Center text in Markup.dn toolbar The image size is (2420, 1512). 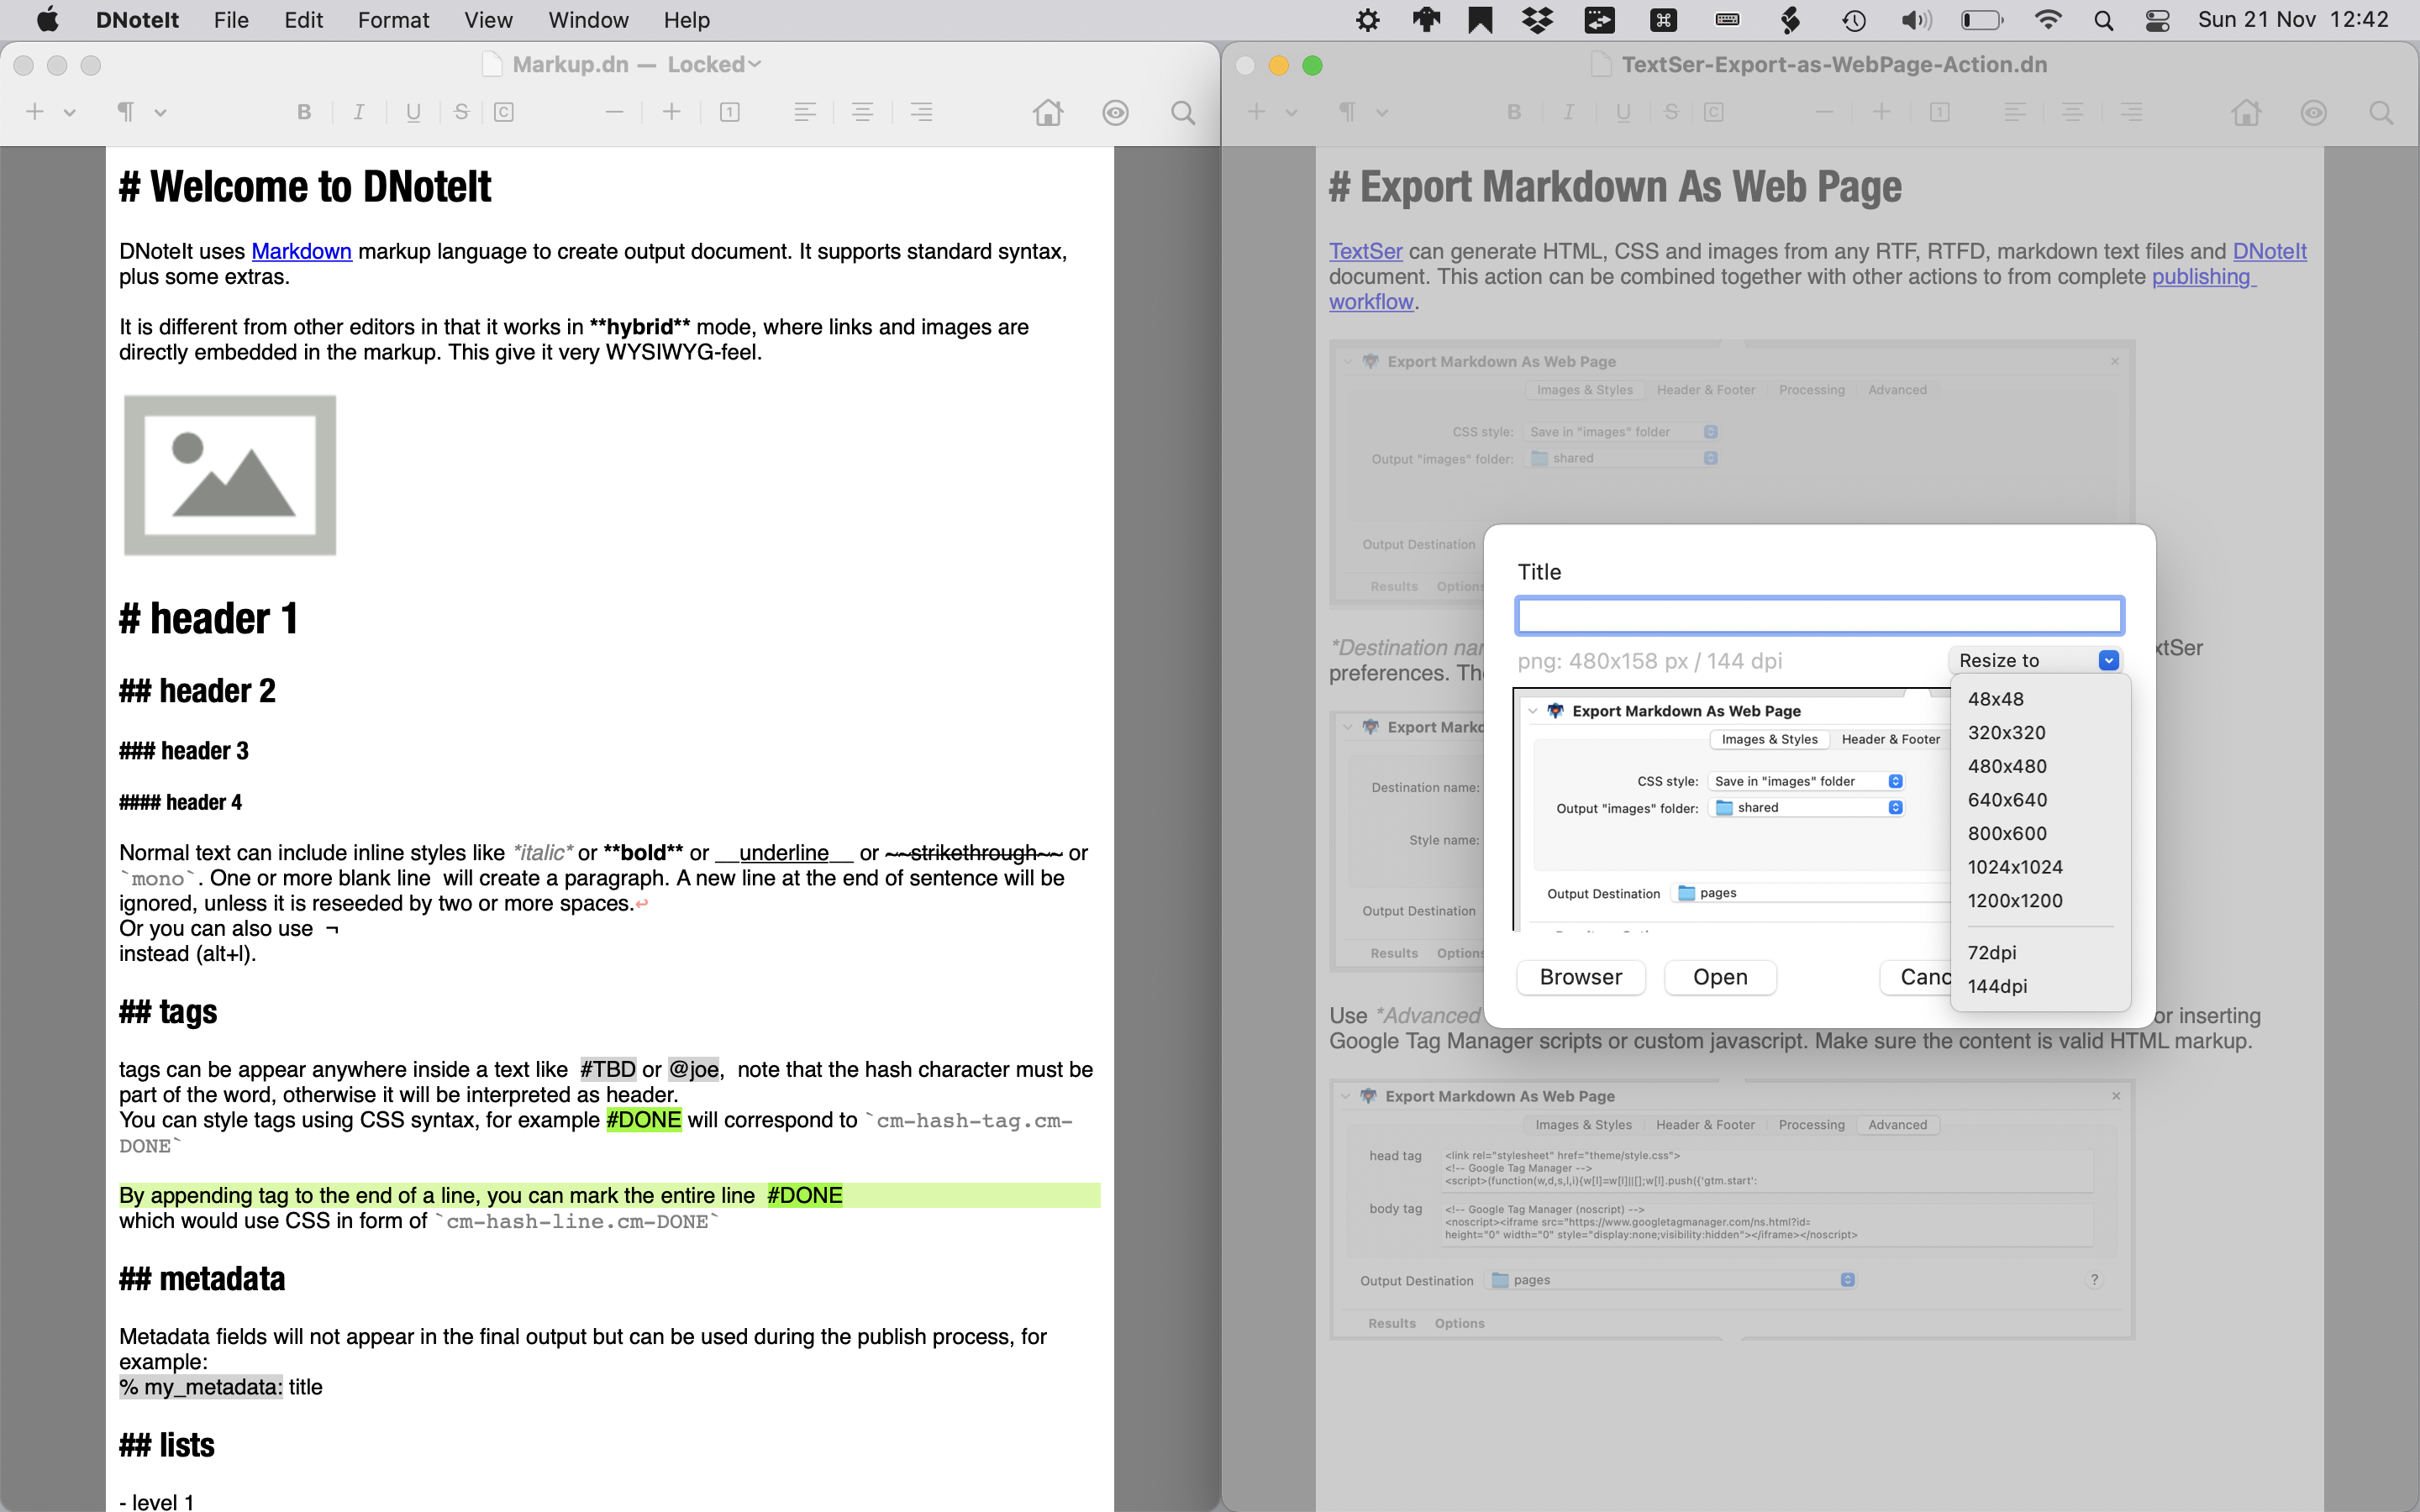[x=862, y=112]
